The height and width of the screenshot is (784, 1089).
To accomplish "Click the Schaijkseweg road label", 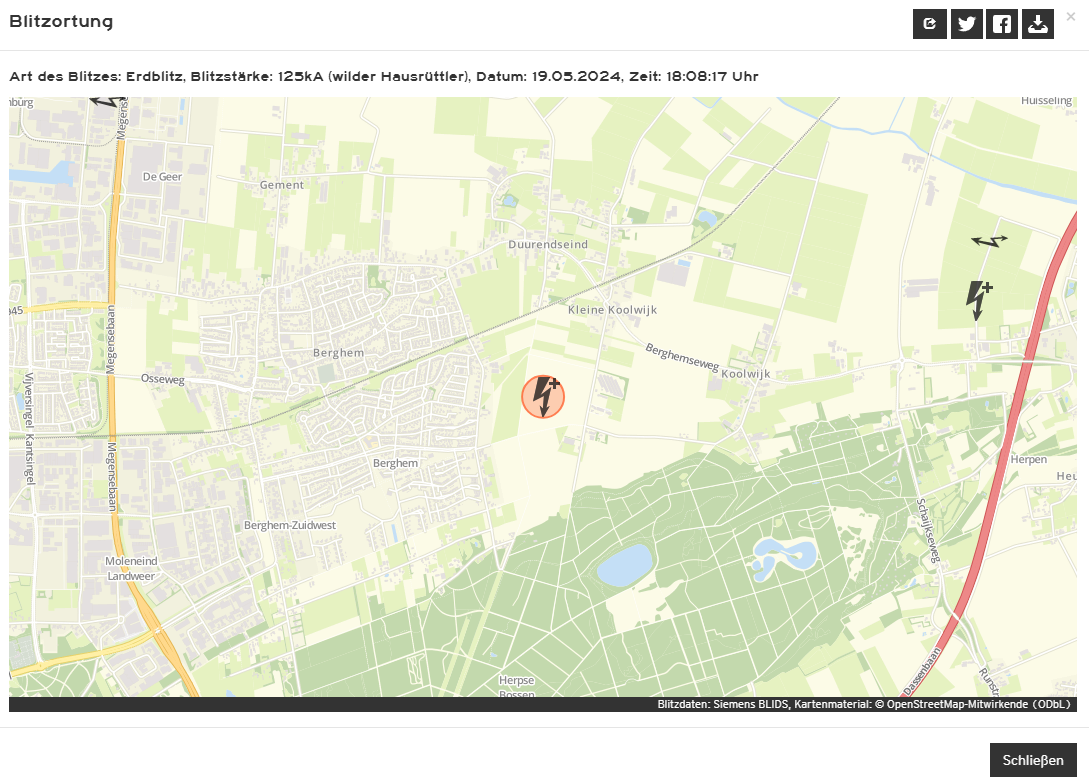I will [x=928, y=531].
